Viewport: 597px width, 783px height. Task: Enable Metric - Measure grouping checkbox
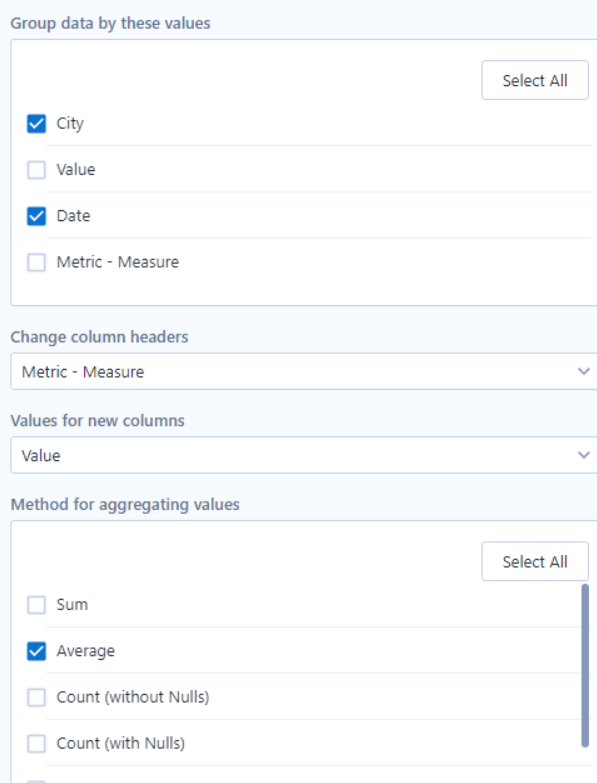pos(36,262)
